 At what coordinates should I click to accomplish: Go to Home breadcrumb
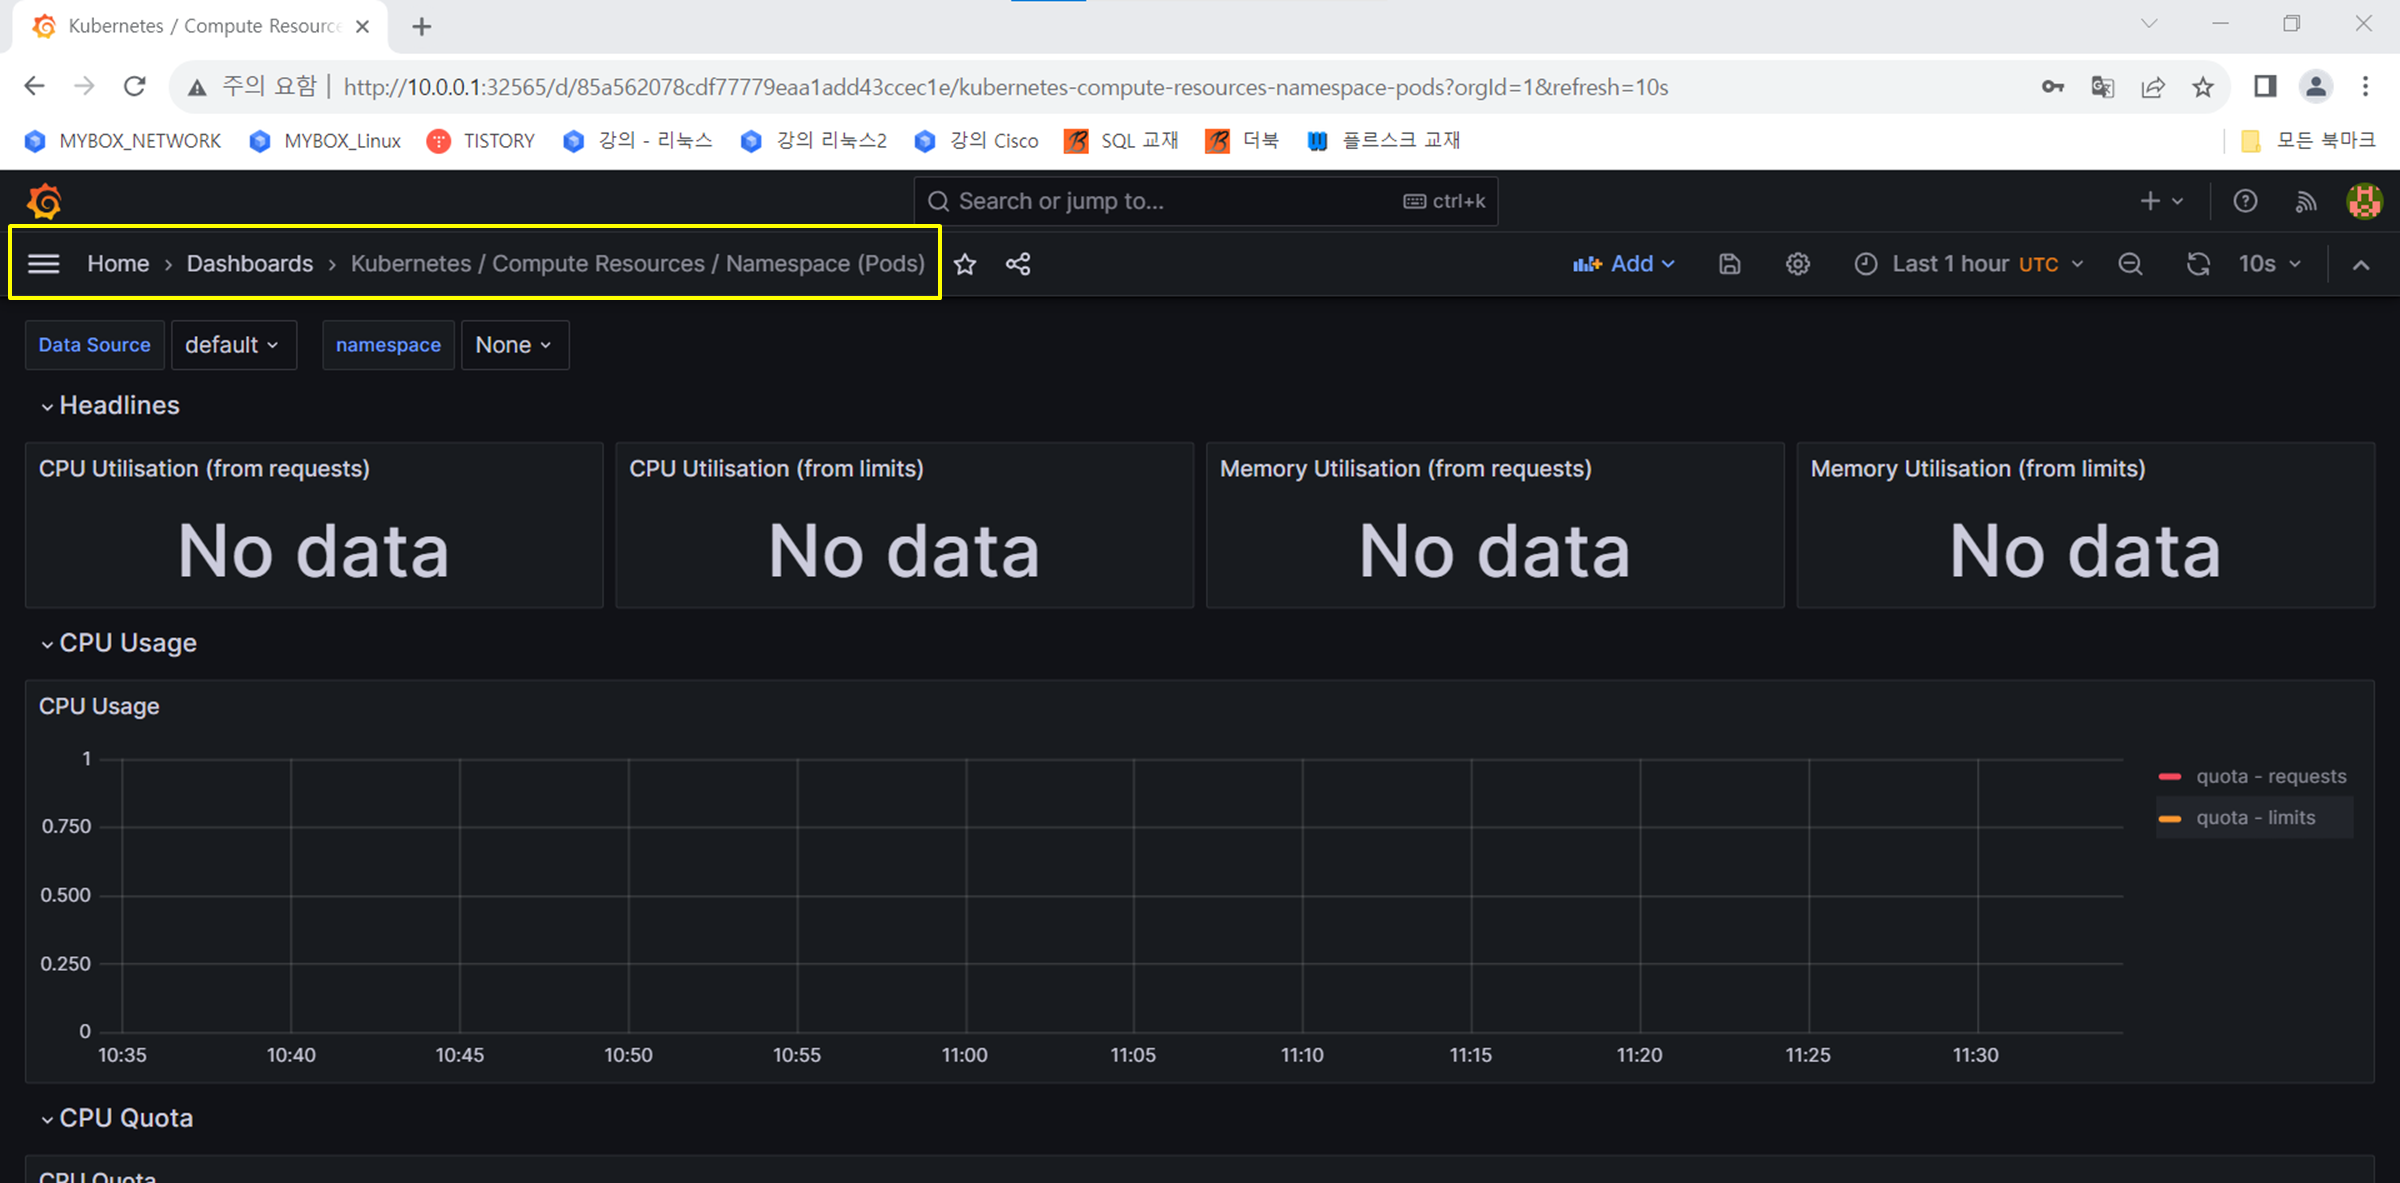pos(118,264)
